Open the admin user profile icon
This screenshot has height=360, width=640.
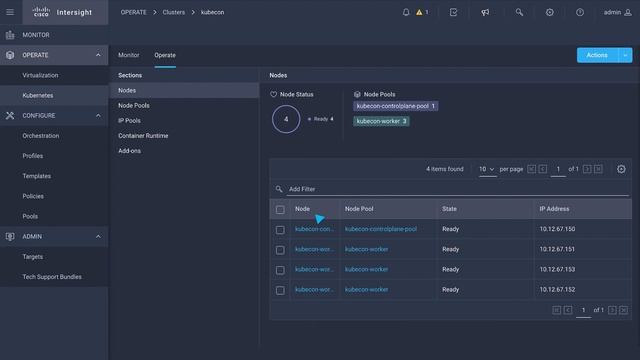(628, 12)
